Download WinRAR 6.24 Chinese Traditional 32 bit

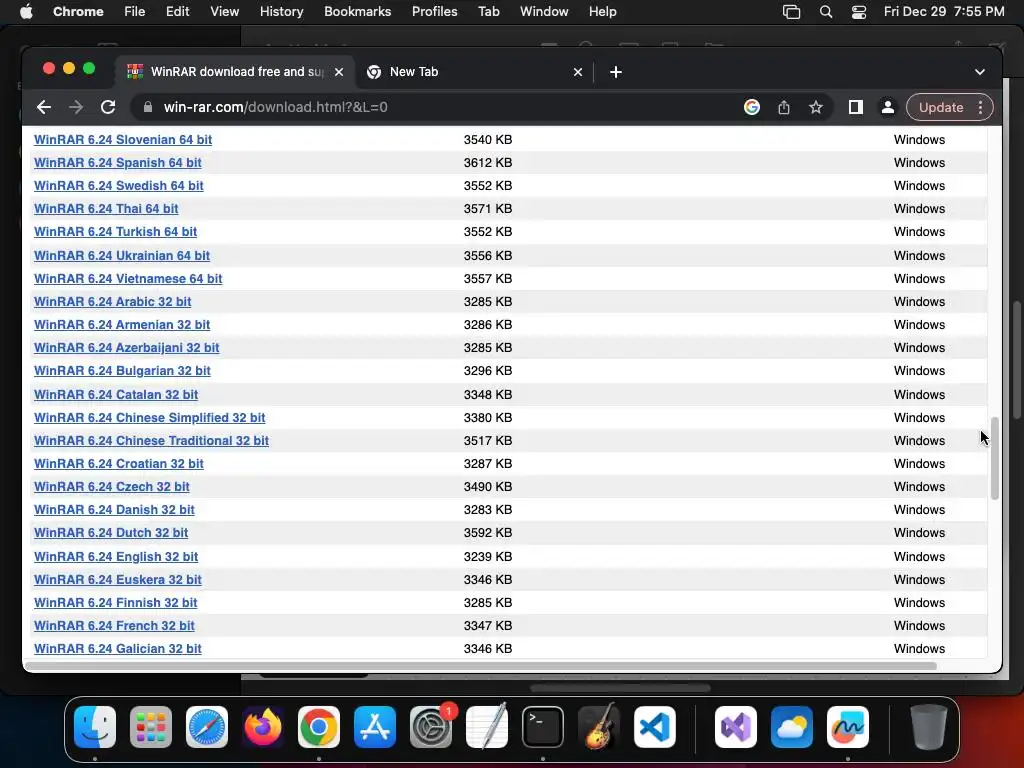(x=152, y=441)
